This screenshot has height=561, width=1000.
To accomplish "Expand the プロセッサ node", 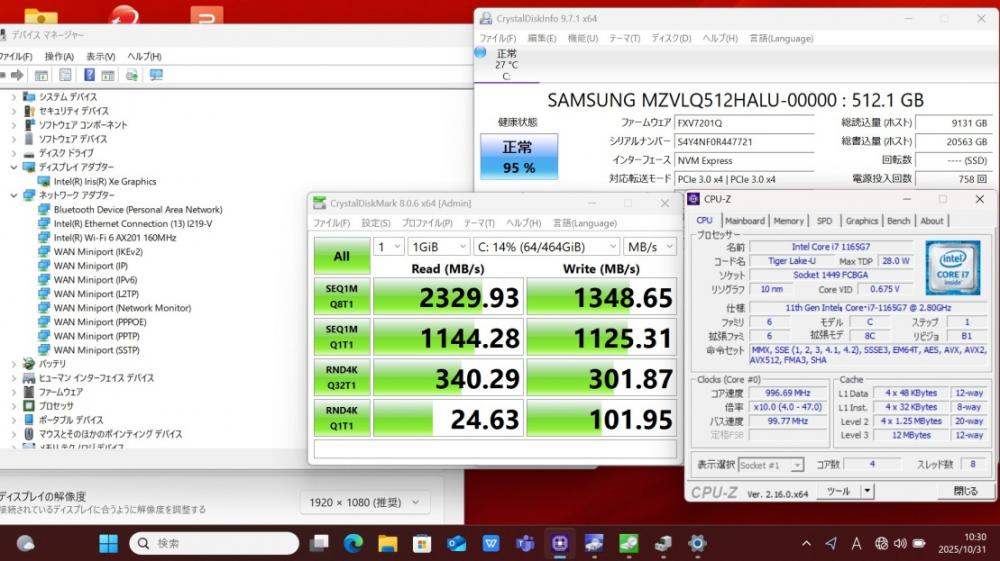I will [13, 405].
